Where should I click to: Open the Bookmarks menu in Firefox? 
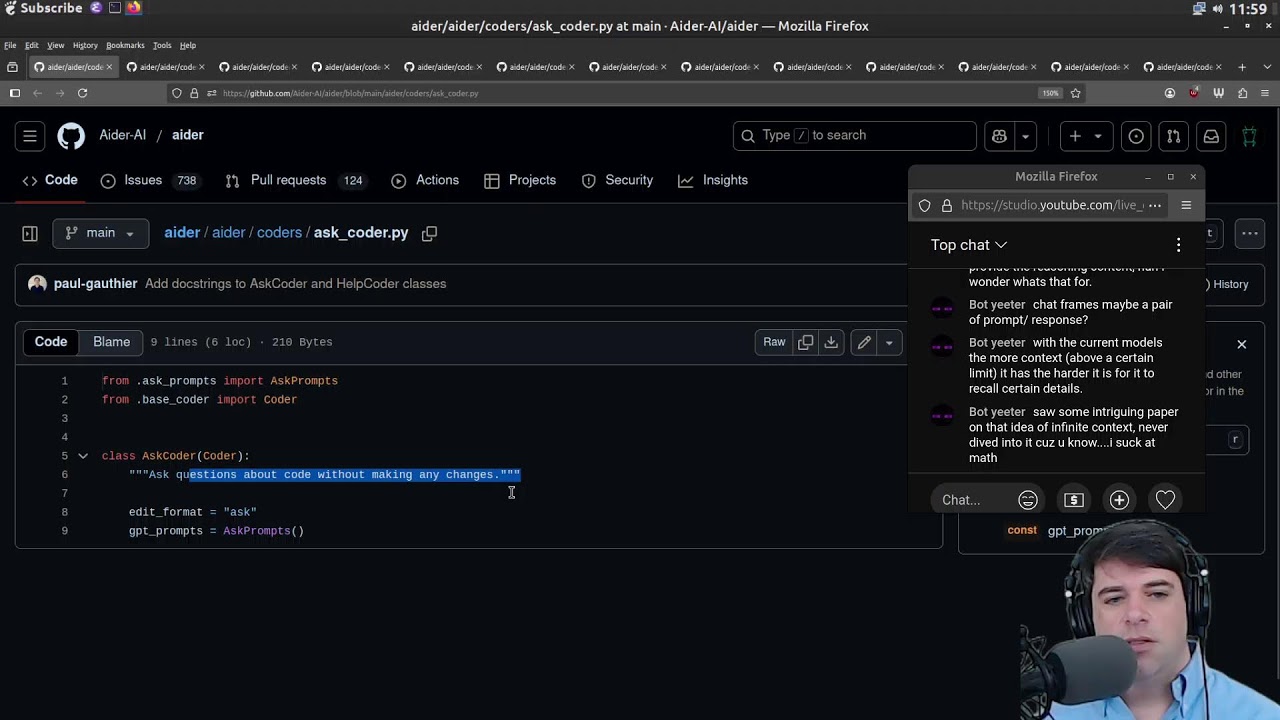tap(125, 45)
